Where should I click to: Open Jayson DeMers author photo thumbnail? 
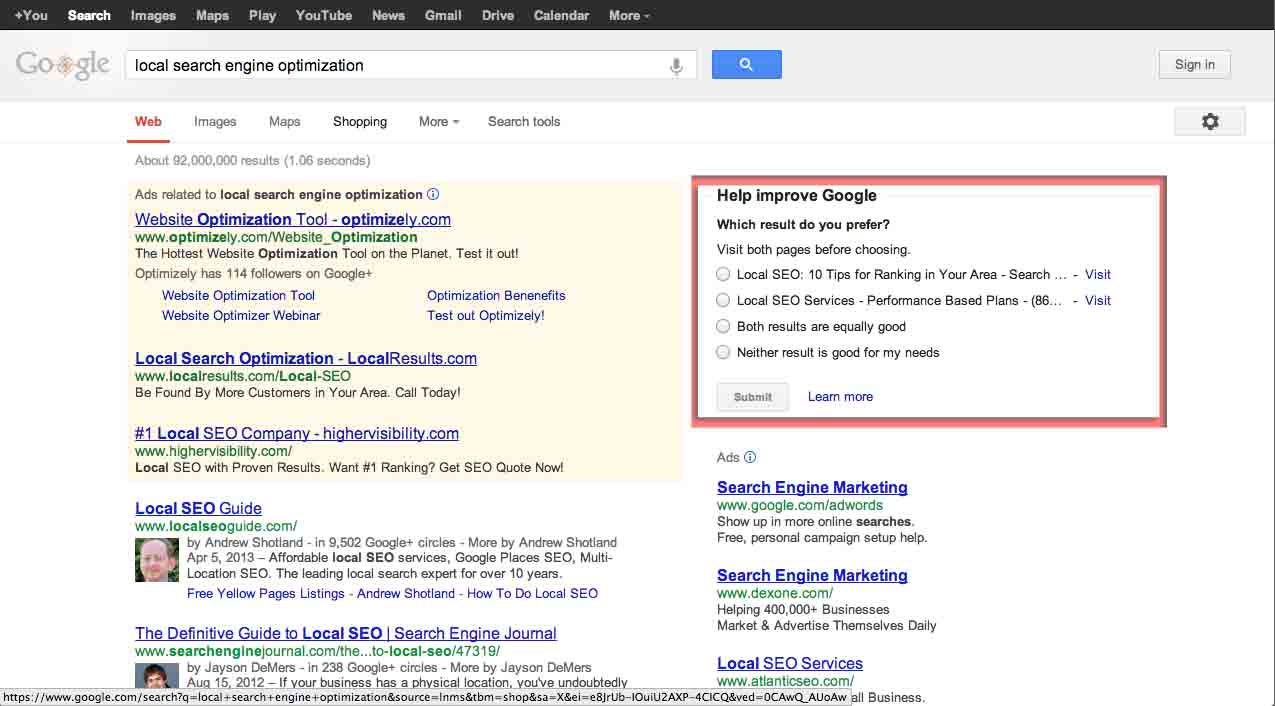(x=157, y=675)
